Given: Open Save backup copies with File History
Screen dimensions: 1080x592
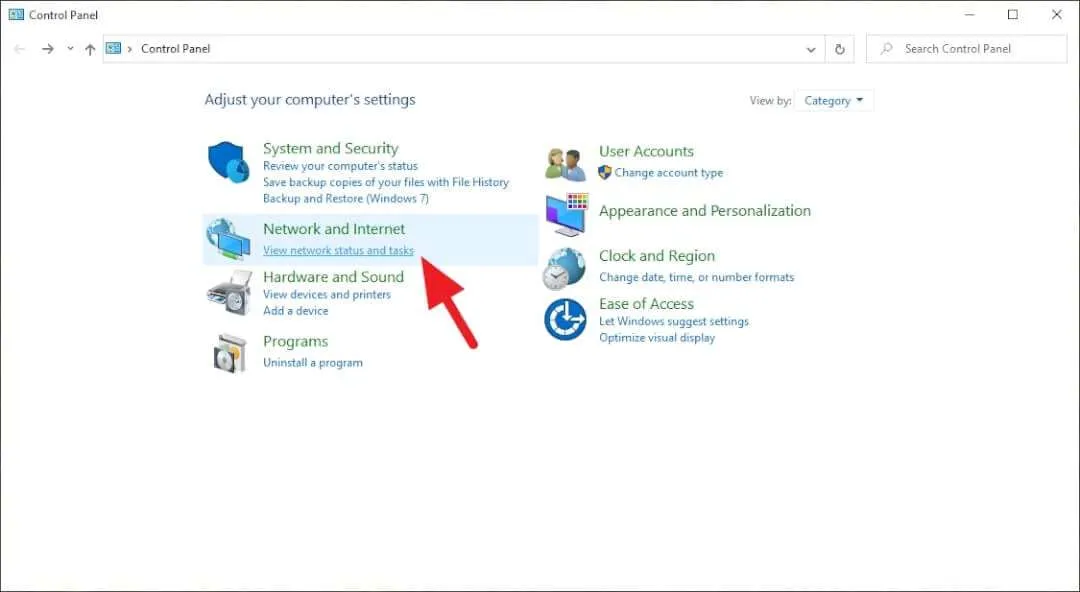Looking at the screenshot, I should pos(386,182).
